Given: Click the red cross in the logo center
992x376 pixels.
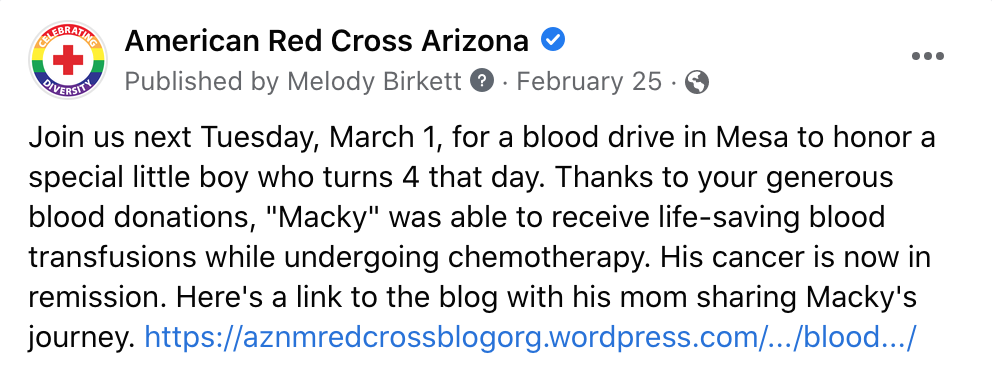Looking at the screenshot, I should (68, 60).
